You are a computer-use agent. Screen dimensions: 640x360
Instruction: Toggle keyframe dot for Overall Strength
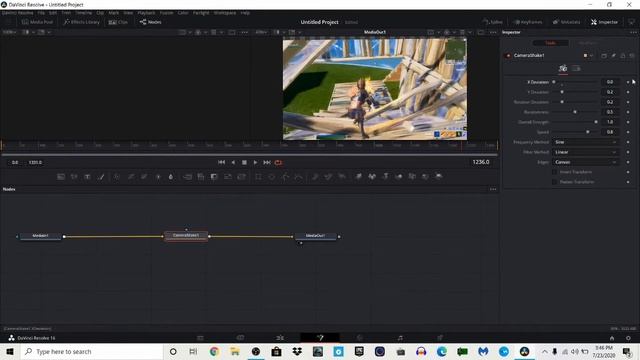(x=628, y=122)
